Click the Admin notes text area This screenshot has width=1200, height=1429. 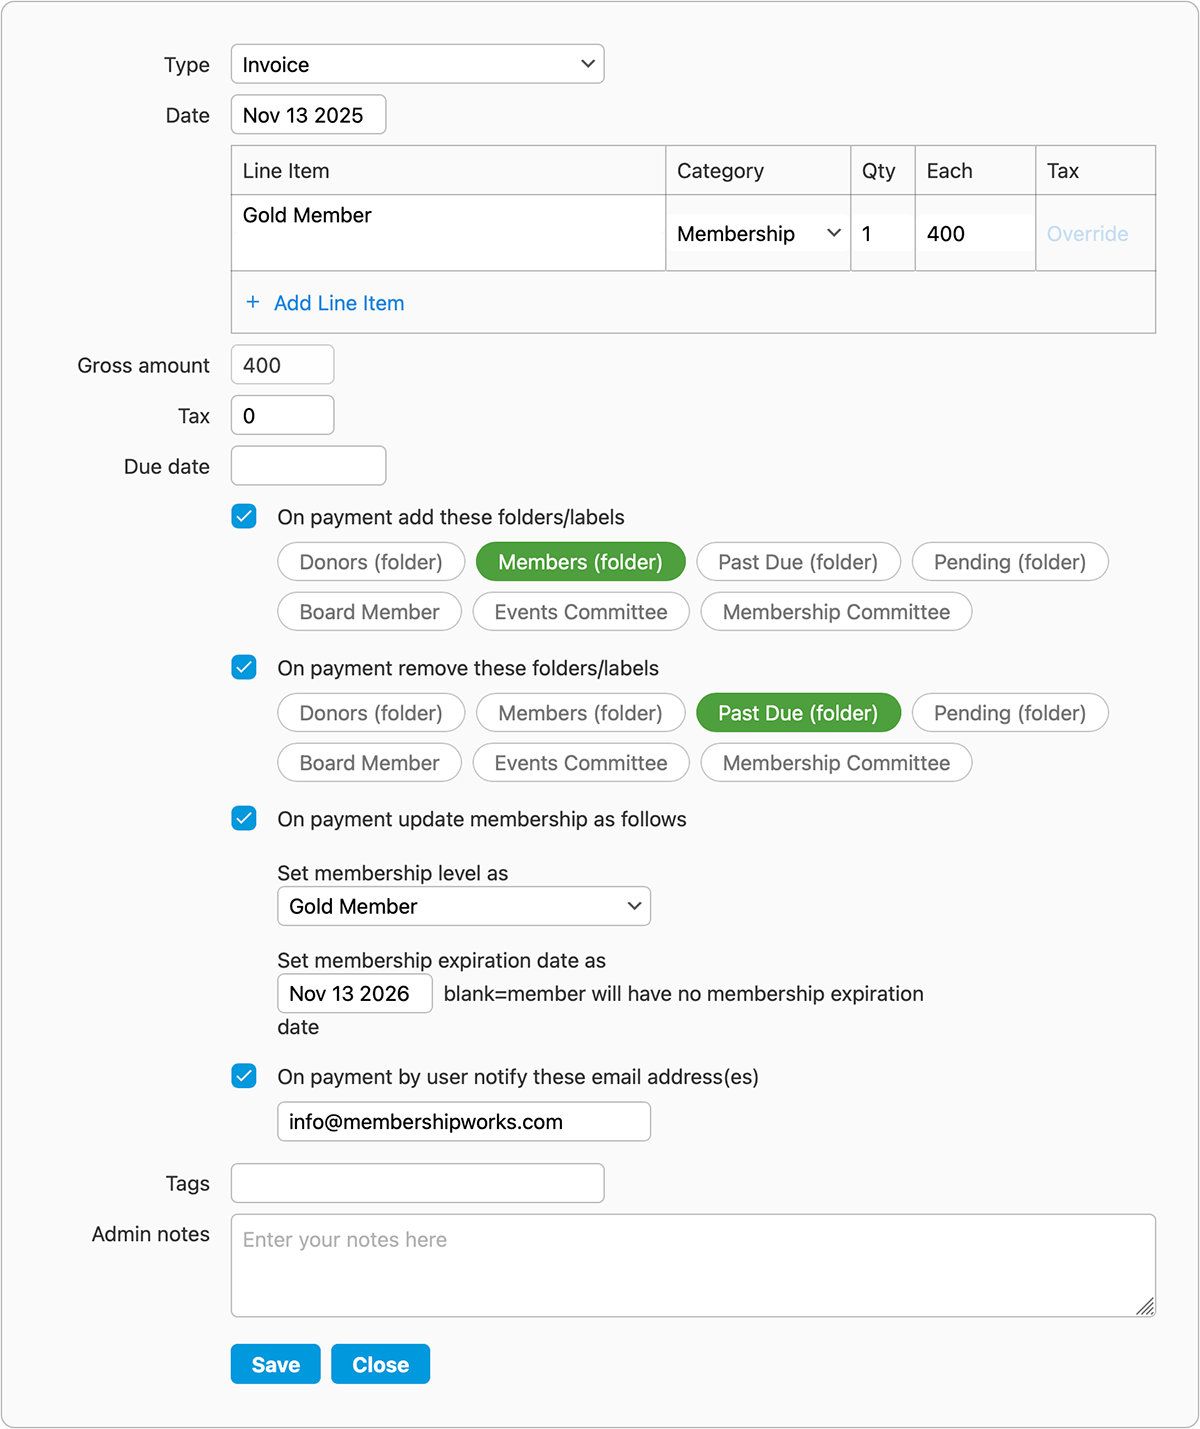tap(692, 1265)
